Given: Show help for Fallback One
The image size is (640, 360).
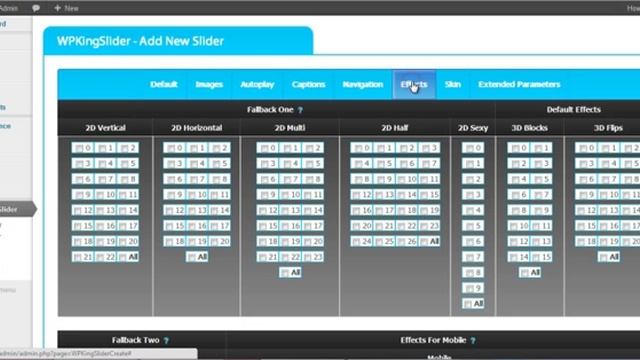Looking at the screenshot, I should (x=300, y=110).
